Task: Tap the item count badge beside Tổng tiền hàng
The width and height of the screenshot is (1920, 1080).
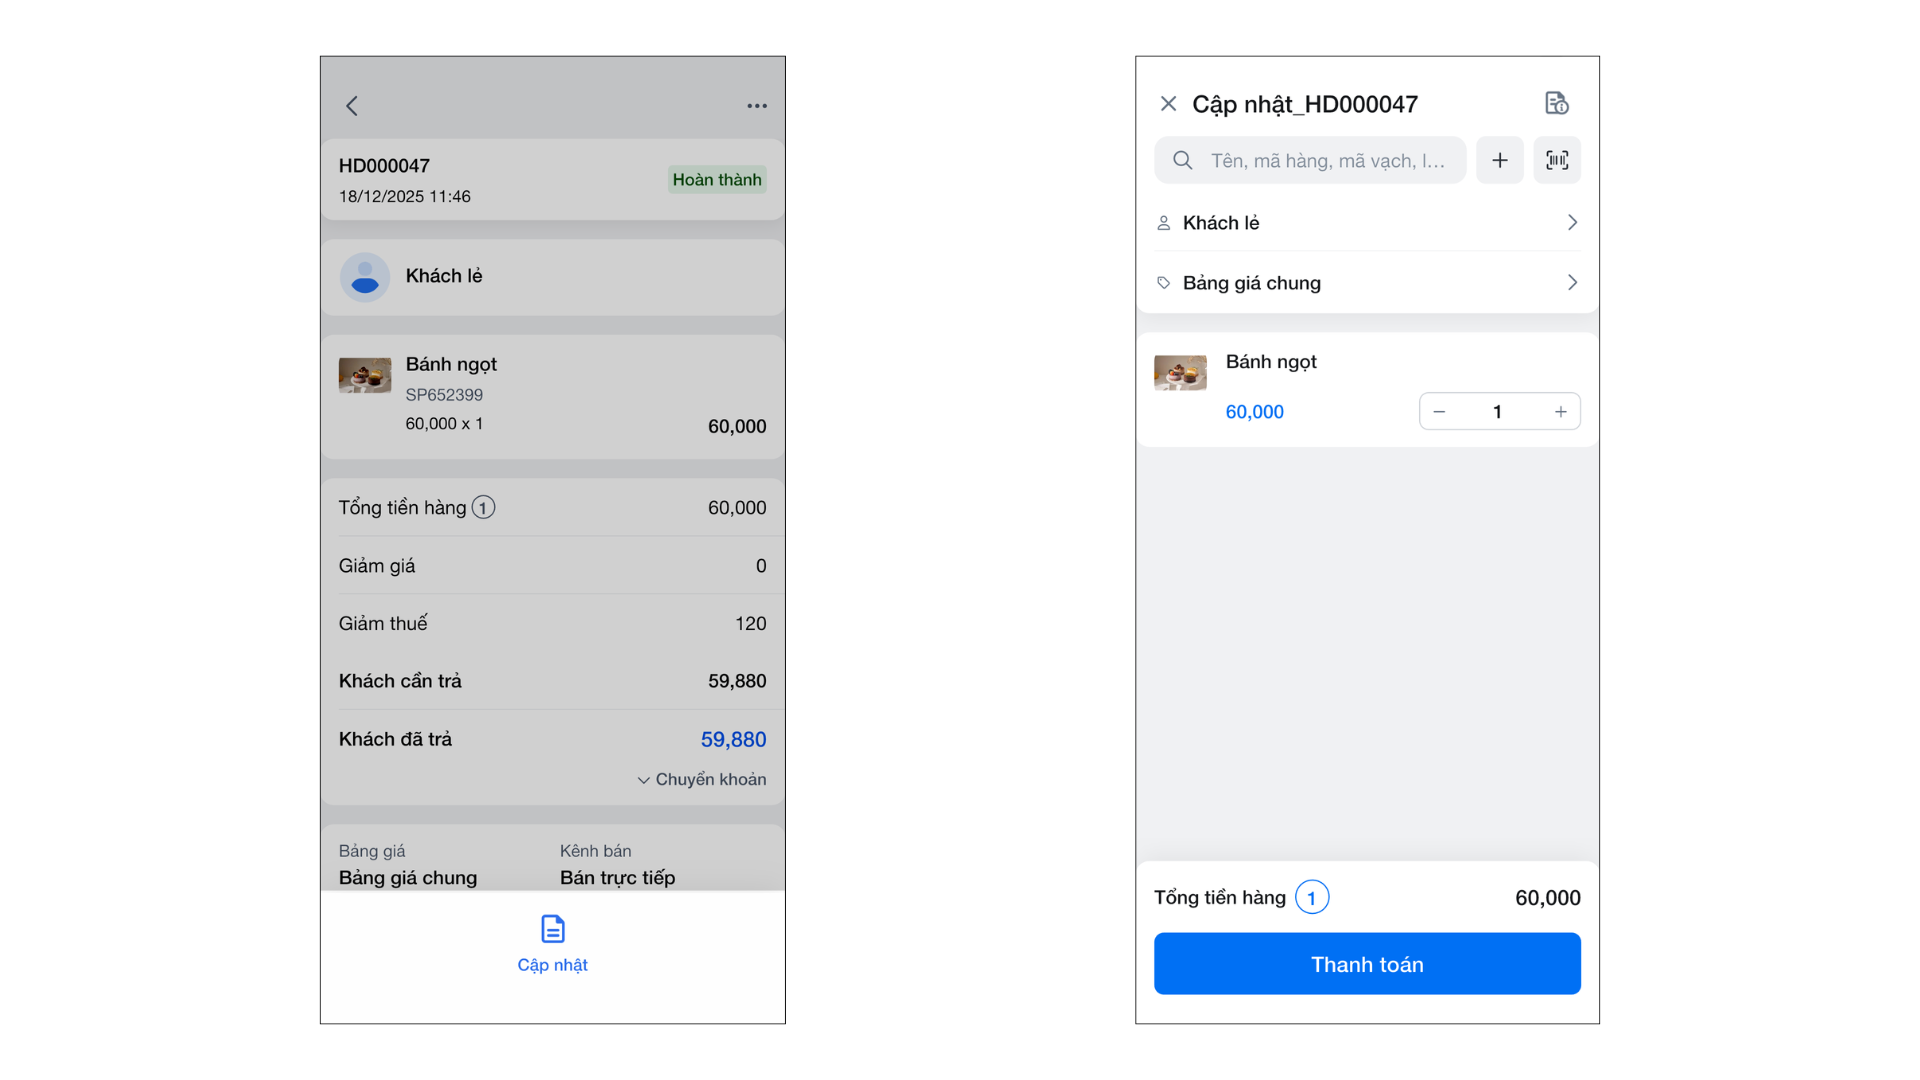Action: [1312, 898]
